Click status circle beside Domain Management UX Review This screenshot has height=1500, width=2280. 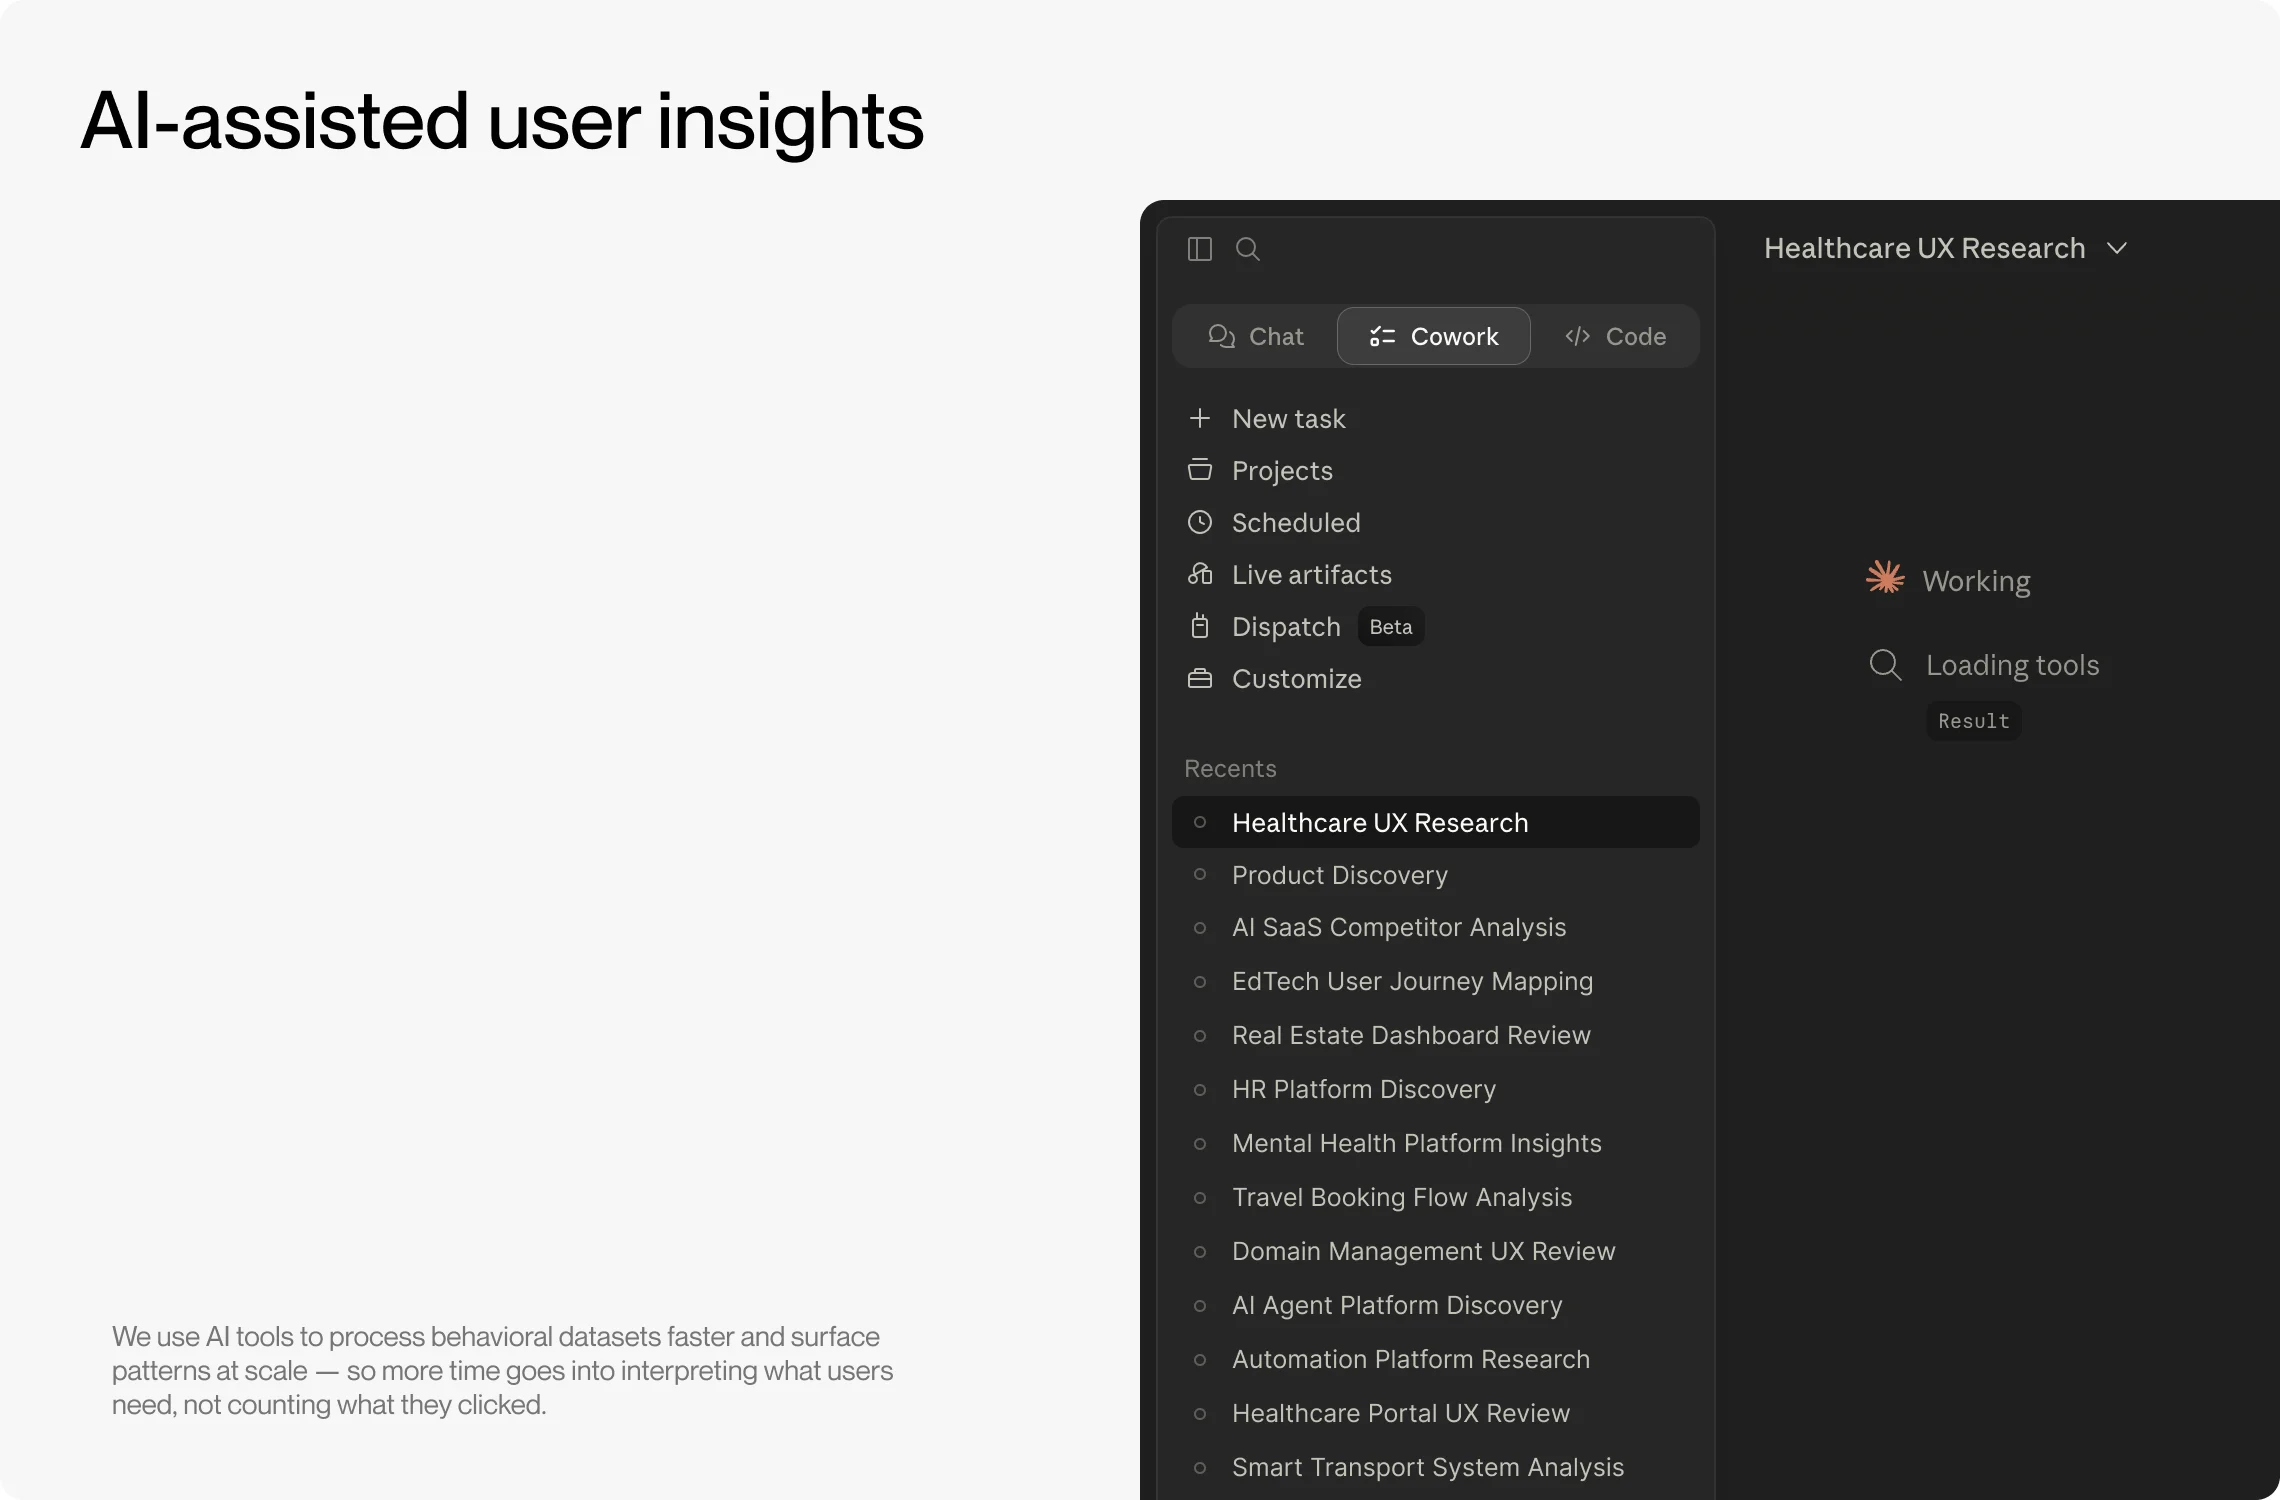pos(1200,1252)
